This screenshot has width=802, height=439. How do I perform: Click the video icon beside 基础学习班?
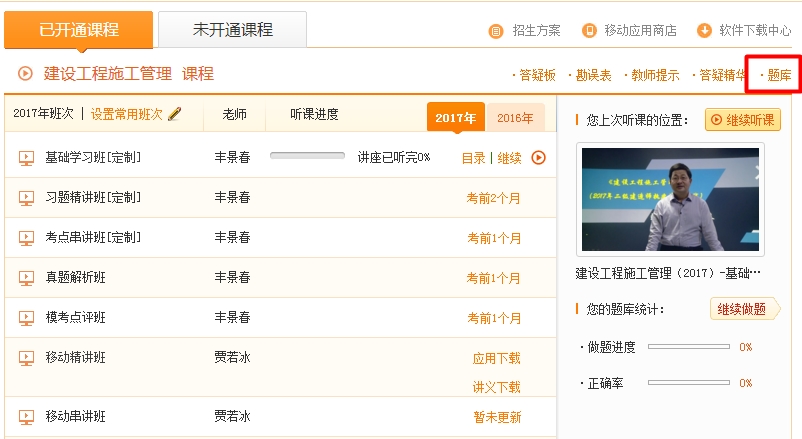click(27, 157)
